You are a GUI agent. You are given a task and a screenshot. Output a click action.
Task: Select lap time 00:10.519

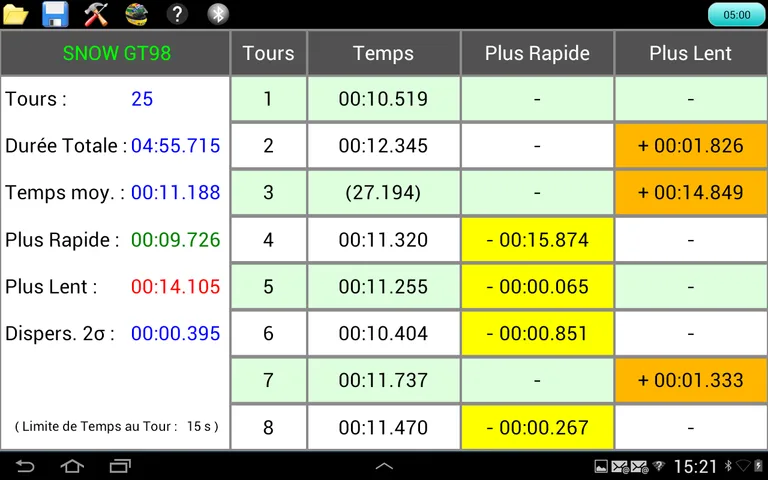pyautogui.click(x=384, y=99)
